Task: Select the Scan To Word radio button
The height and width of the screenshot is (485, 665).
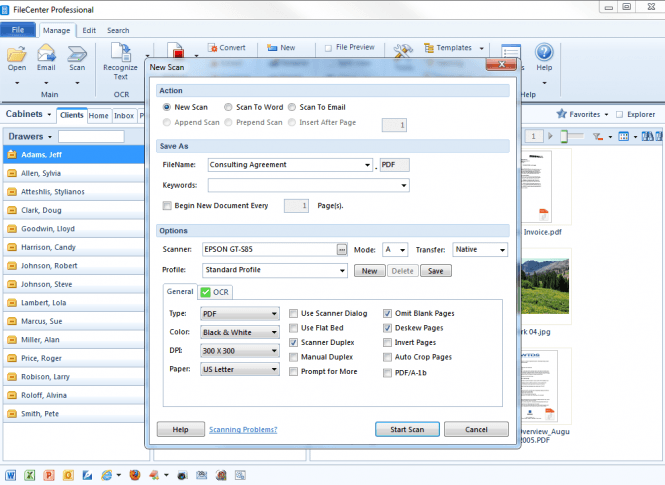Action: tap(228, 107)
